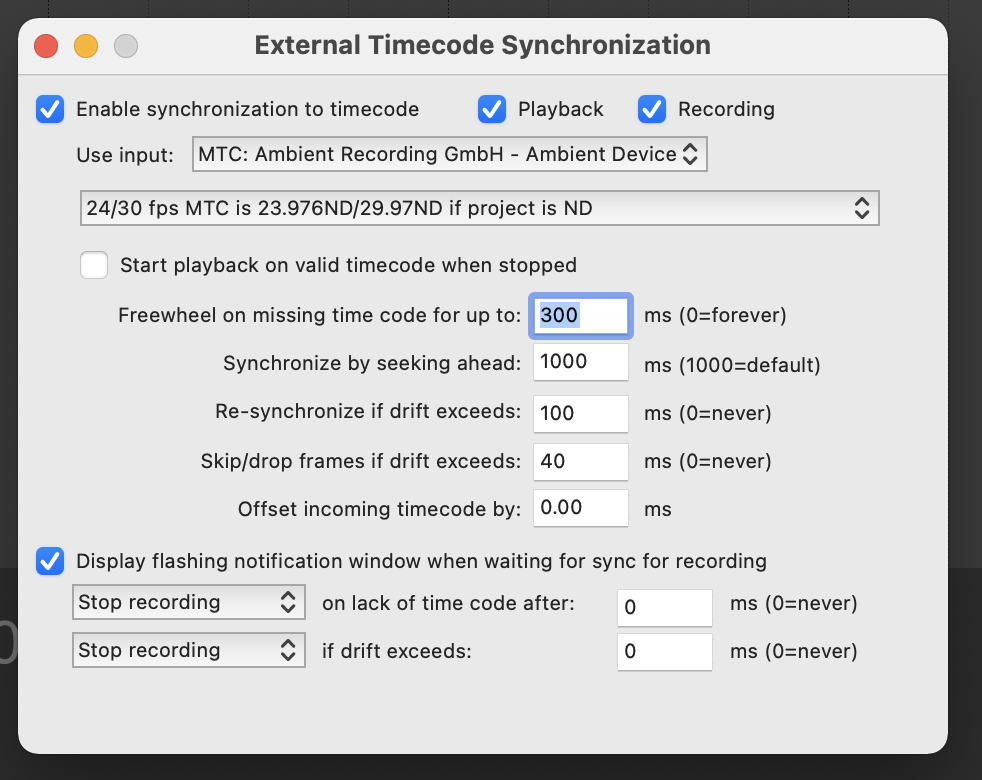The width and height of the screenshot is (982, 780).
Task: Disable the Enable synchronization to timecode checkbox
Action: (x=50, y=109)
